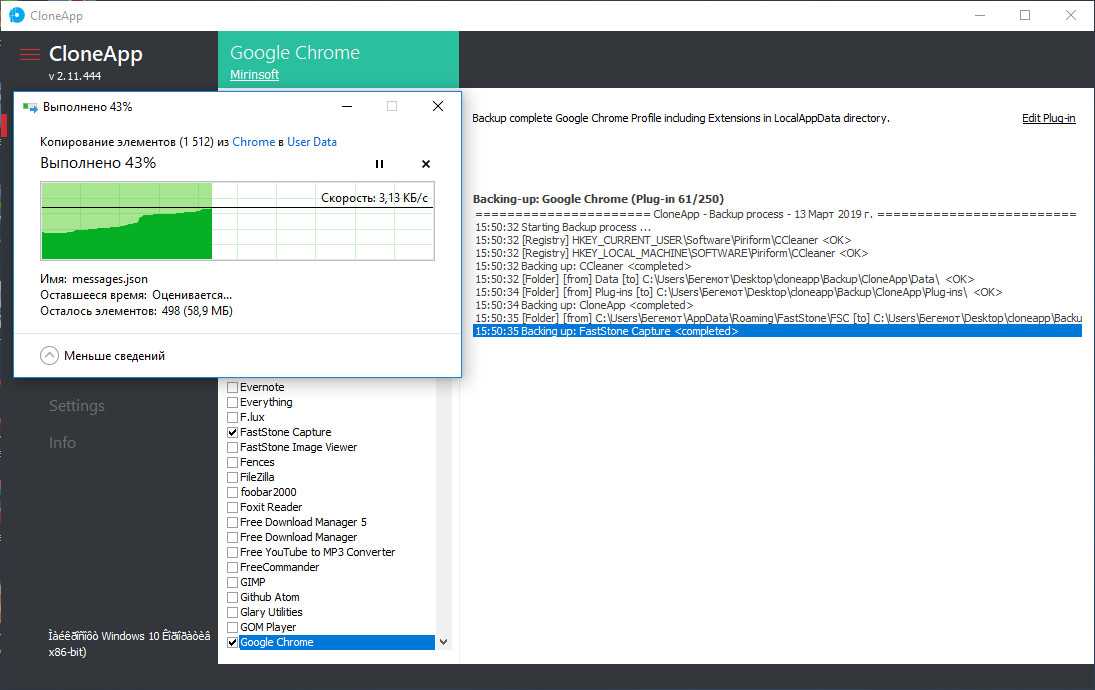Close the copy progress dialog window
This screenshot has width=1095, height=690.
click(438, 106)
